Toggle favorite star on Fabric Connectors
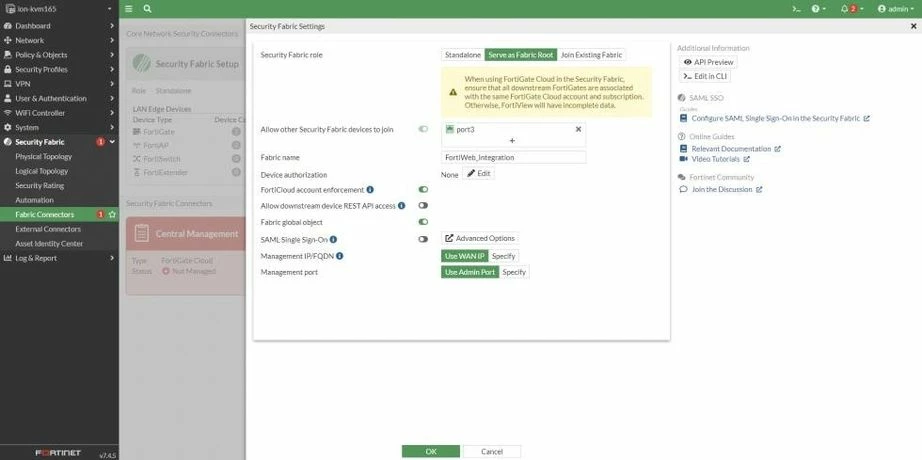 pyautogui.click(x=112, y=215)
